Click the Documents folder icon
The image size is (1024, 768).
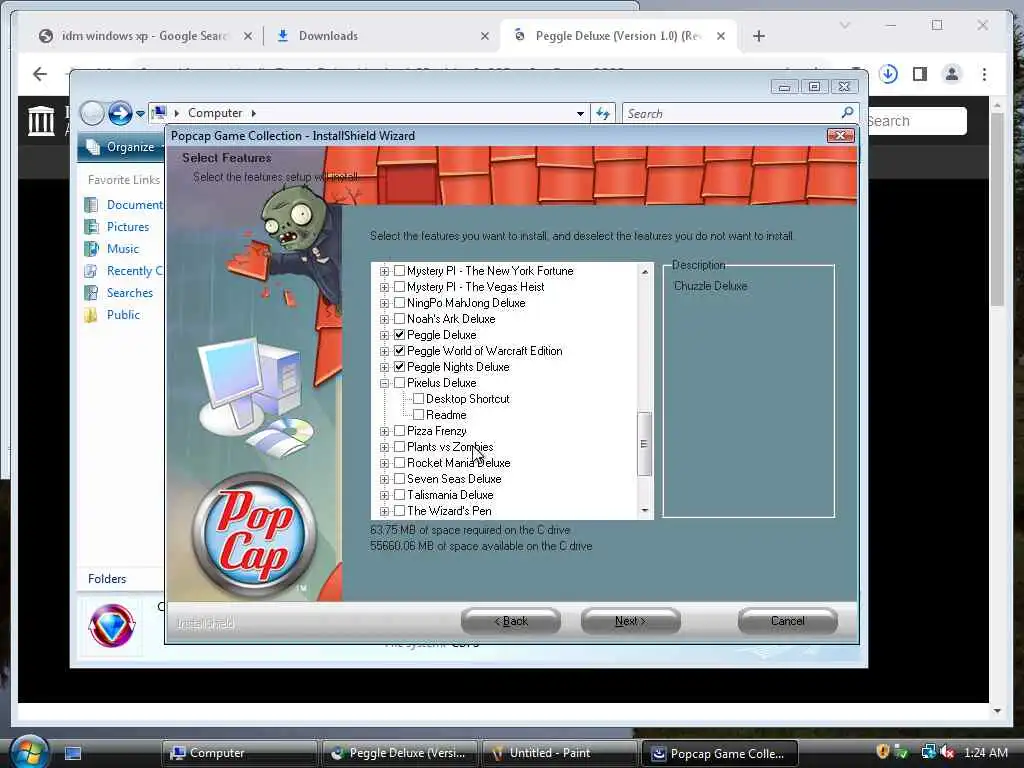[91, 205]
